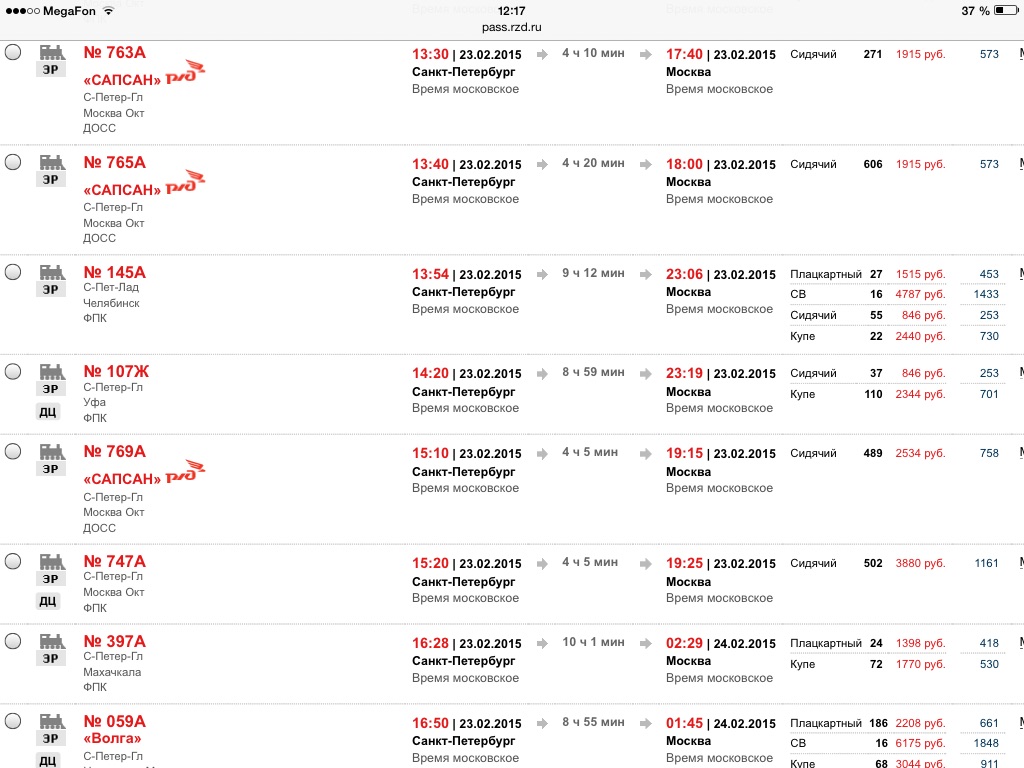
Task: Select the radio button for train № 763А
Action: pos(13,52)
